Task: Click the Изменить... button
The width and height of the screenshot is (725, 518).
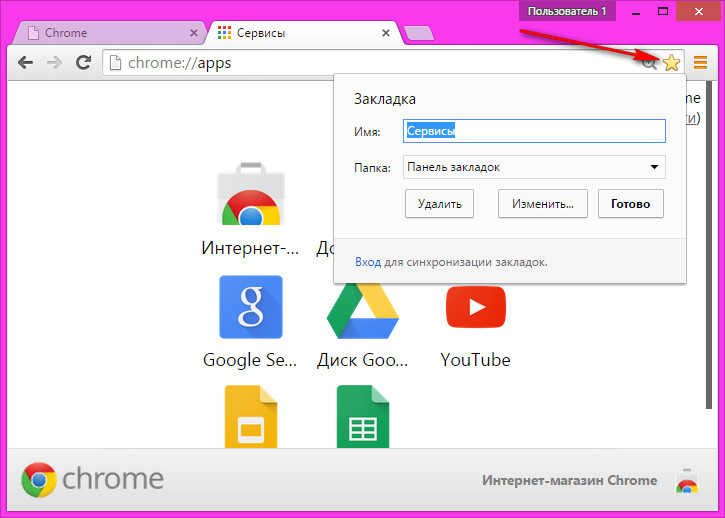Action: coord(542,204)
